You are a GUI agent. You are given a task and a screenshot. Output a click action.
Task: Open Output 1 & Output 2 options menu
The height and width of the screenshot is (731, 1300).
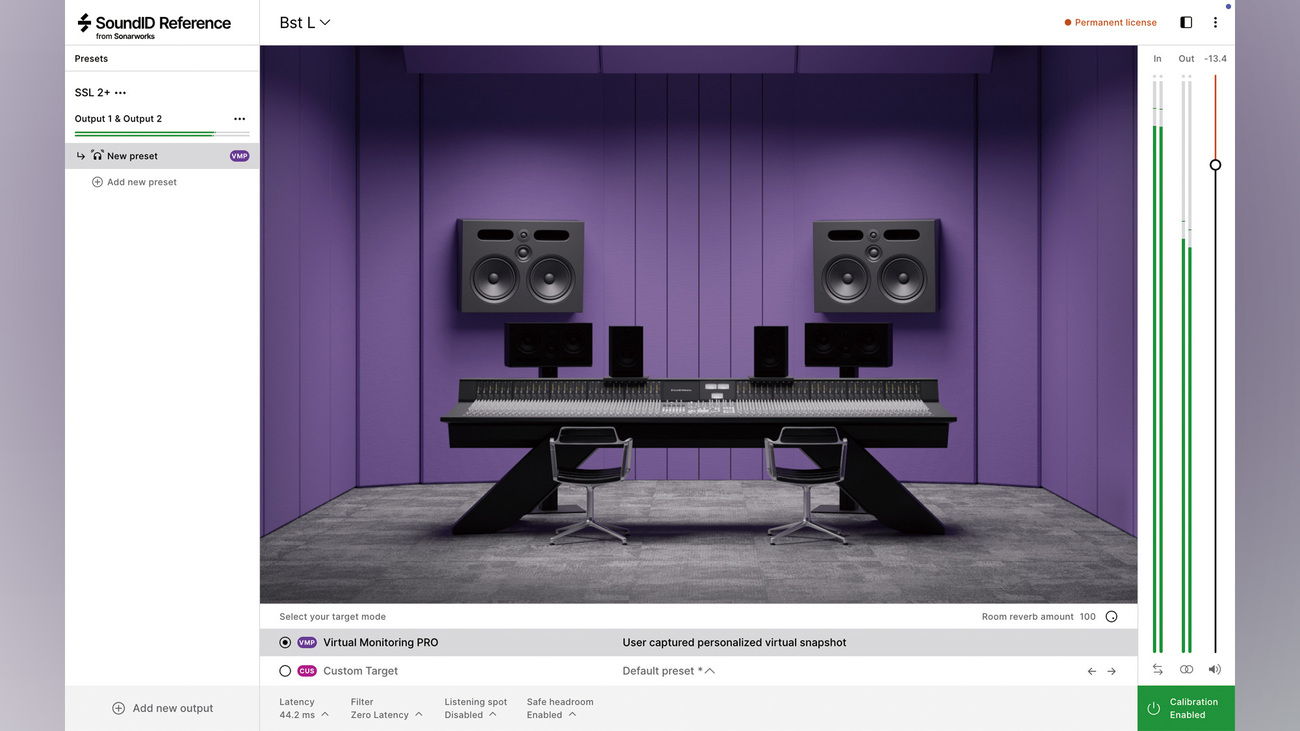(239, 119)
